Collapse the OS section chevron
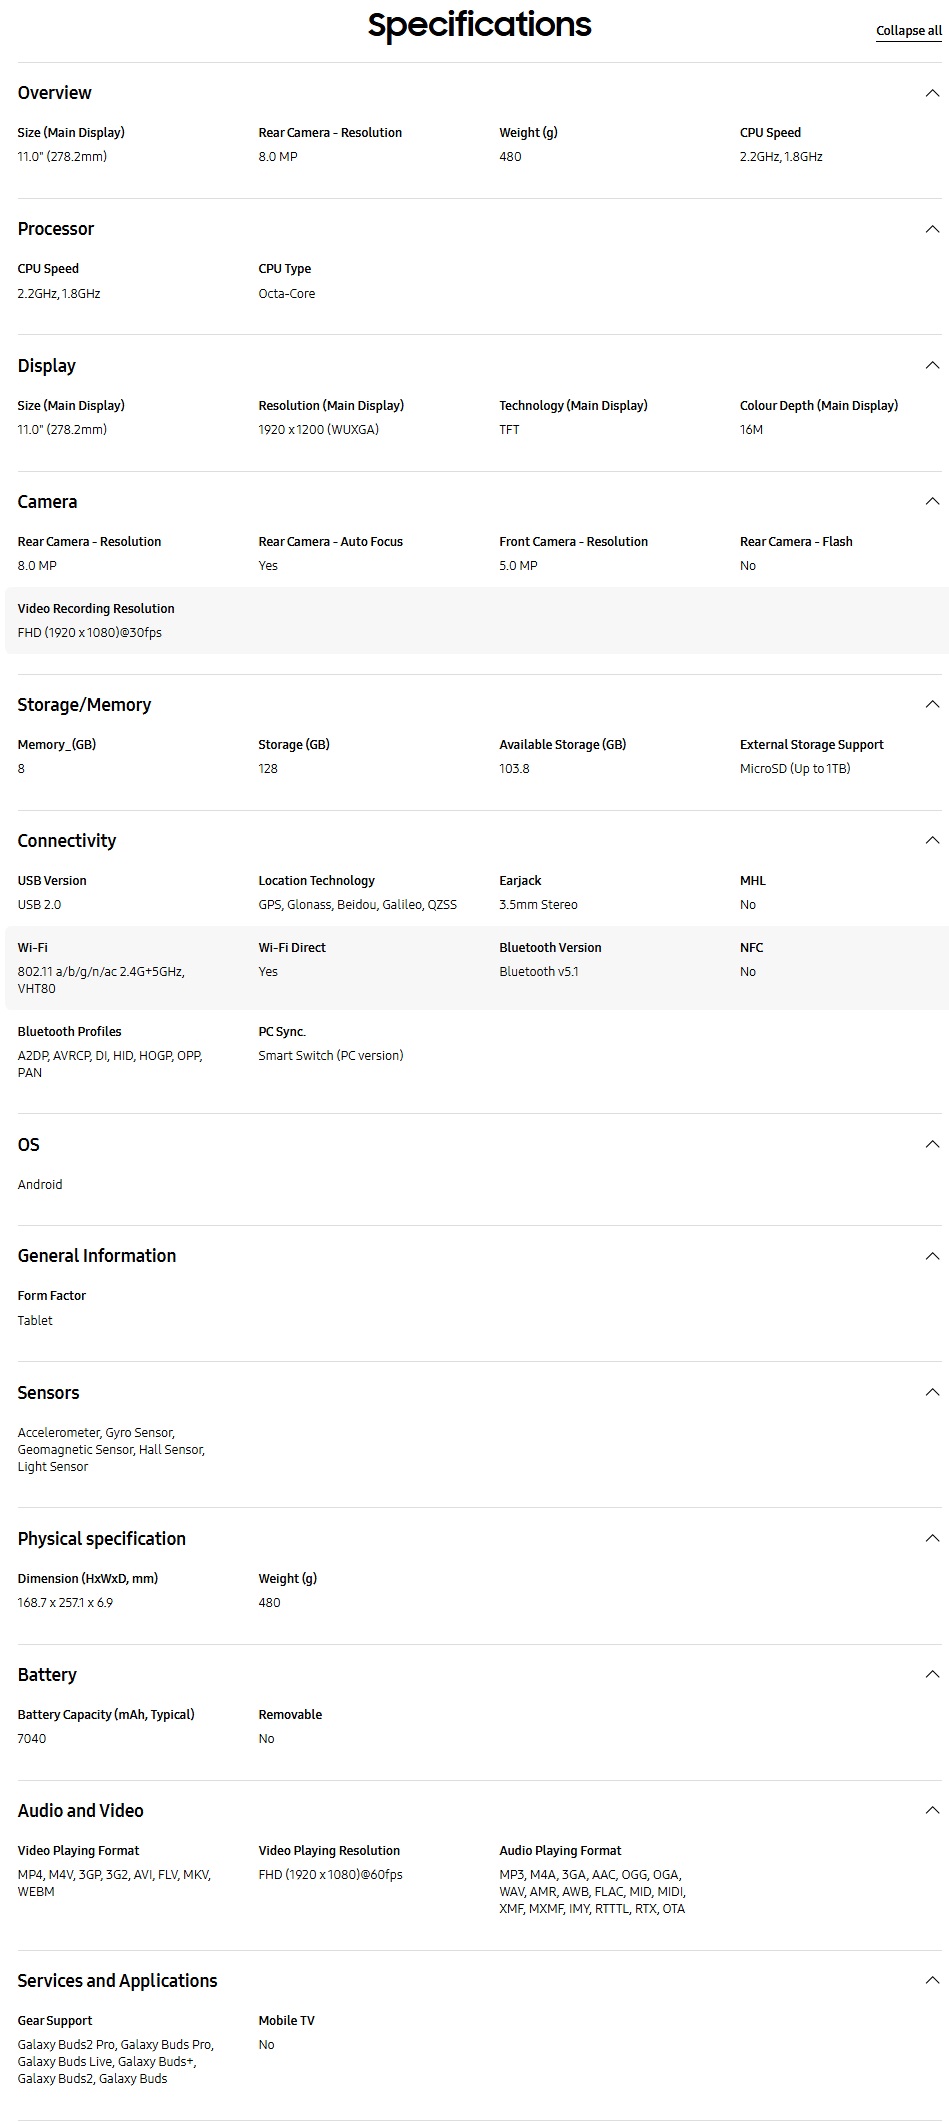949x2122 pixels. tap(932, 1144)
